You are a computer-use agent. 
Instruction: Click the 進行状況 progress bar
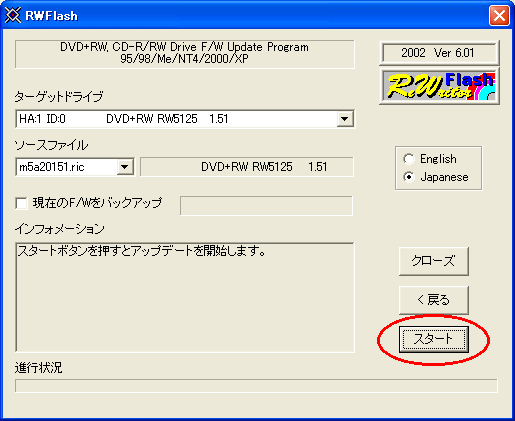(256, 386)
